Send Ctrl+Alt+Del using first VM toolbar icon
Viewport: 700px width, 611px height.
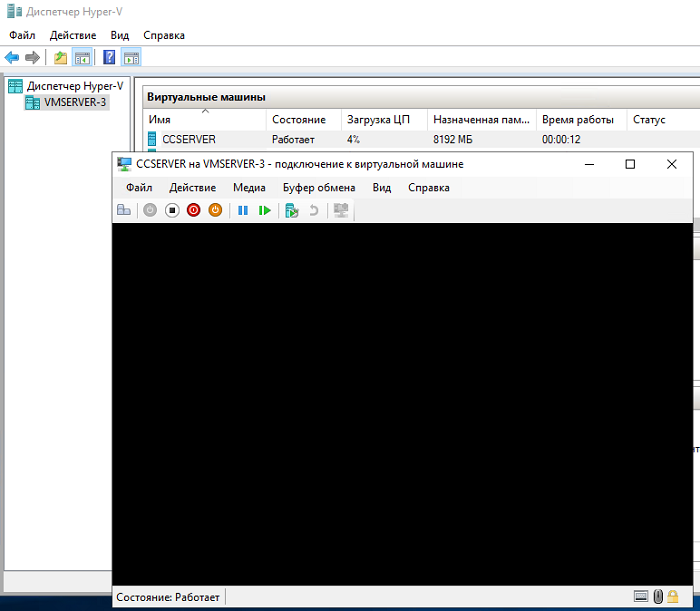coord(124,210)
